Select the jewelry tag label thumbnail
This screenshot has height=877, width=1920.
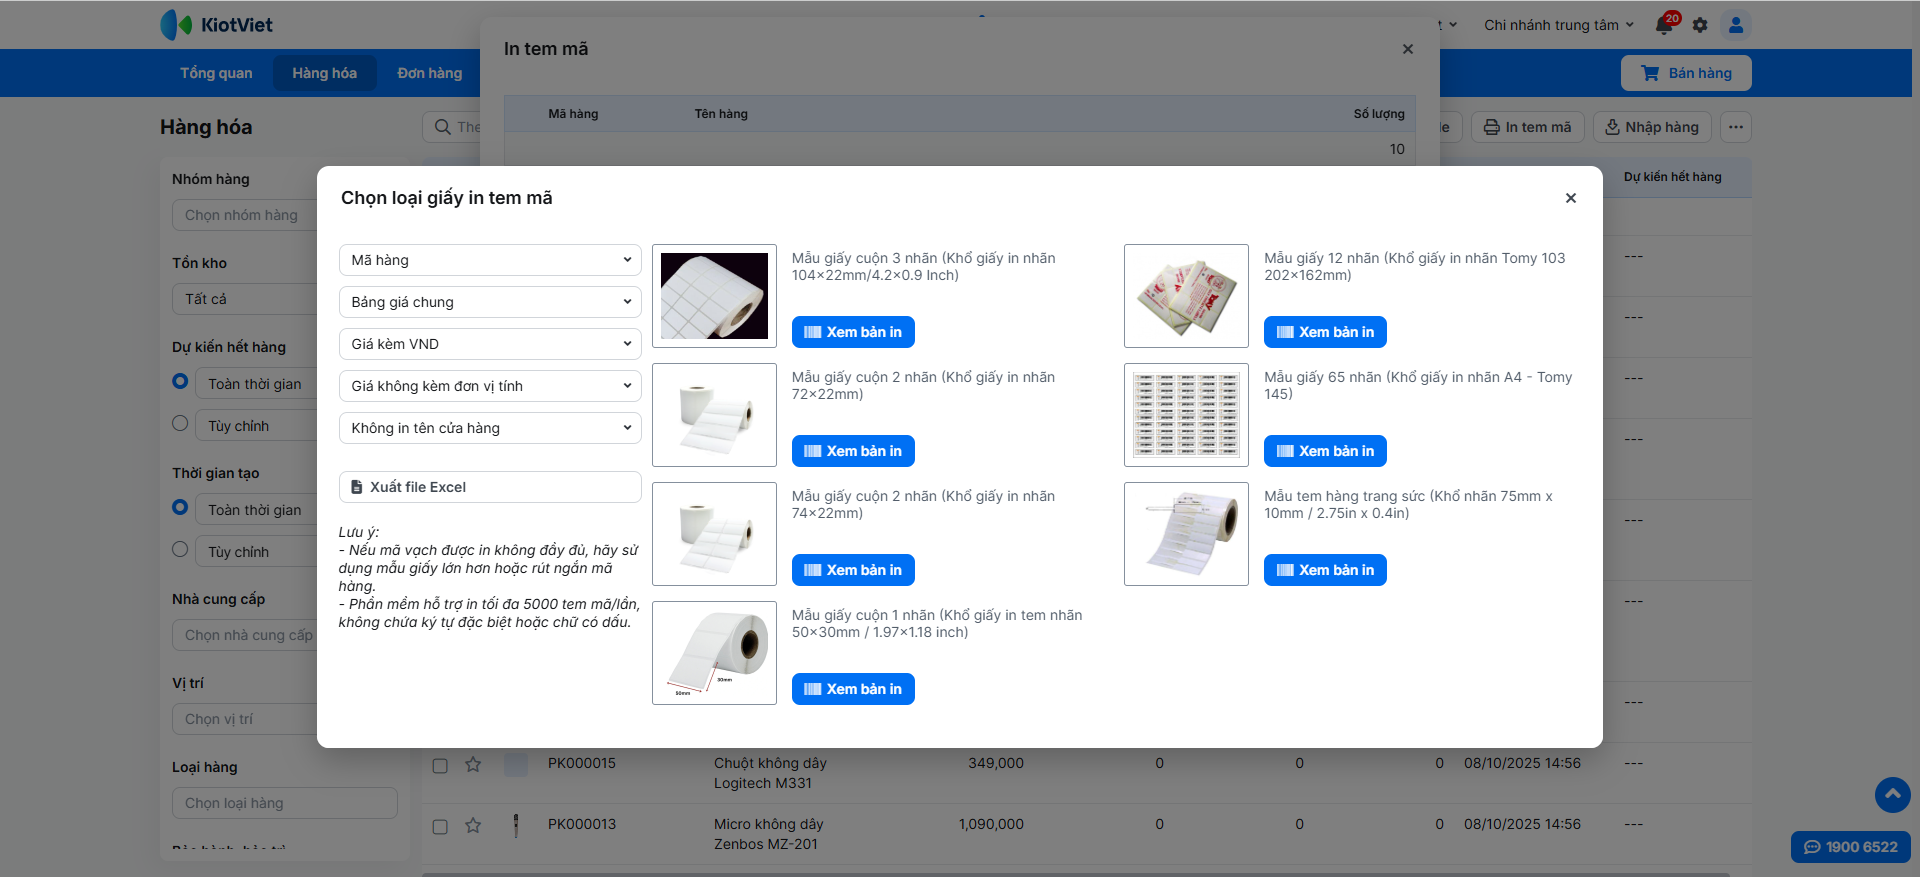tap(1186, 534)
